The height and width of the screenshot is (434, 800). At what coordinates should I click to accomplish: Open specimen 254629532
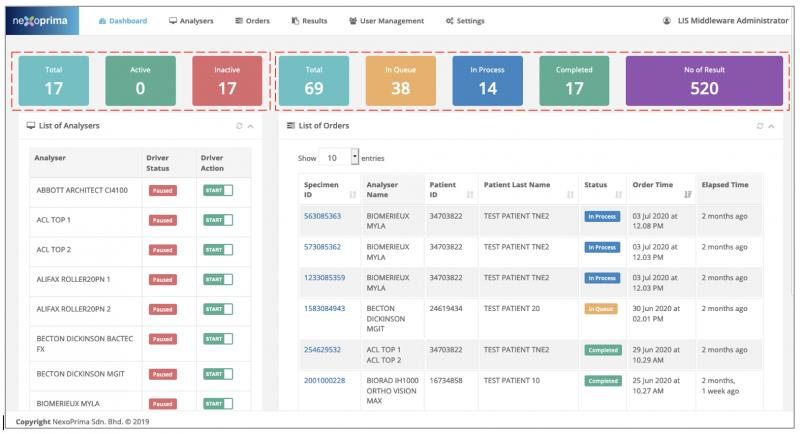click(322, 349)
